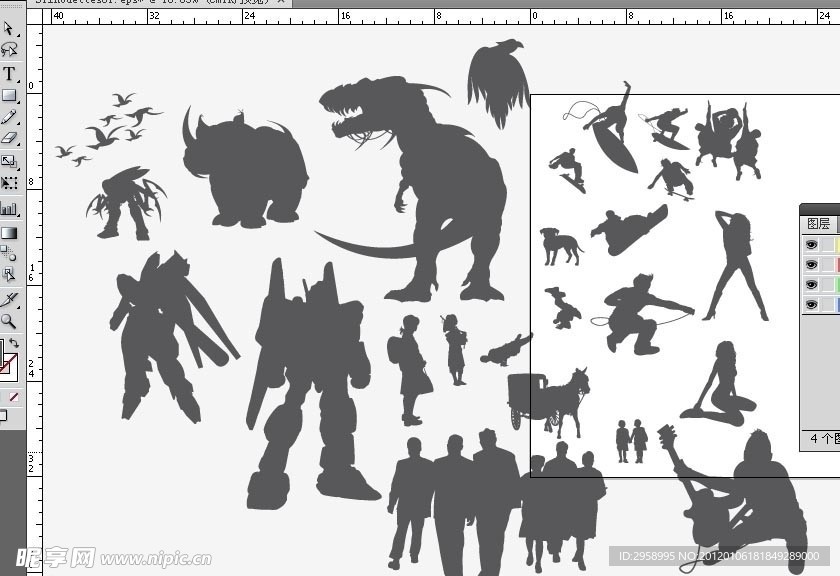Select the Lasso tool
This screenshot has height=576, width=840.
9,49
